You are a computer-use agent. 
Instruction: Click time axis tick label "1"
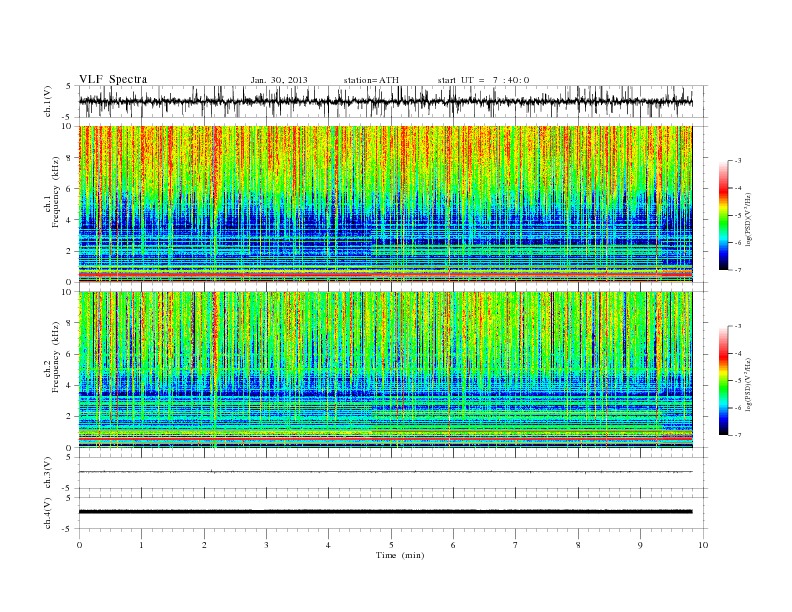[x=141, y=545]
